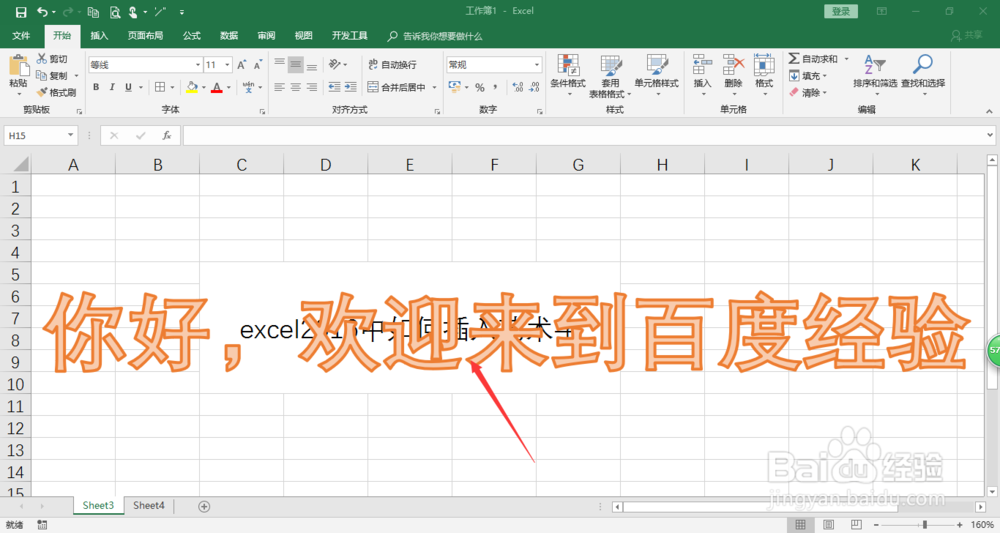Open borders dropdown arrow
The width and height of the screenshot is (1000, 533).
tap(172, 87)
